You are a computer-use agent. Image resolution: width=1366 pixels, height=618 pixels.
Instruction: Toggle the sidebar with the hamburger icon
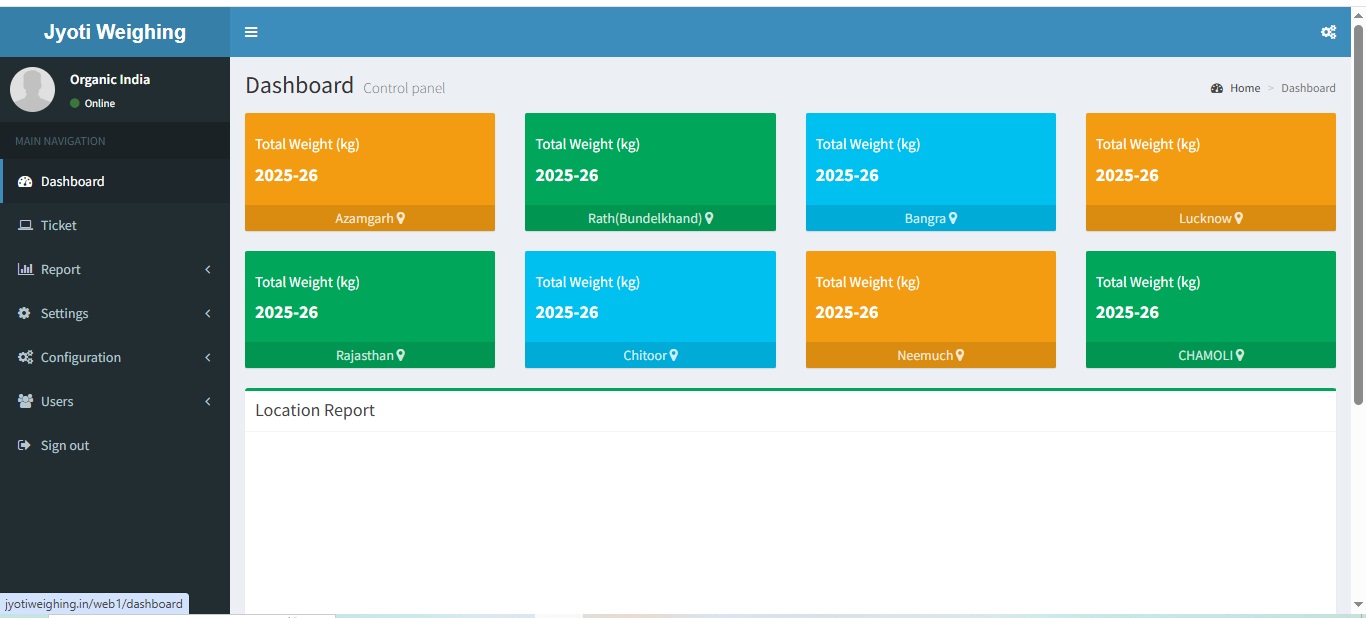pyautogui.click(x=251, y=32)
